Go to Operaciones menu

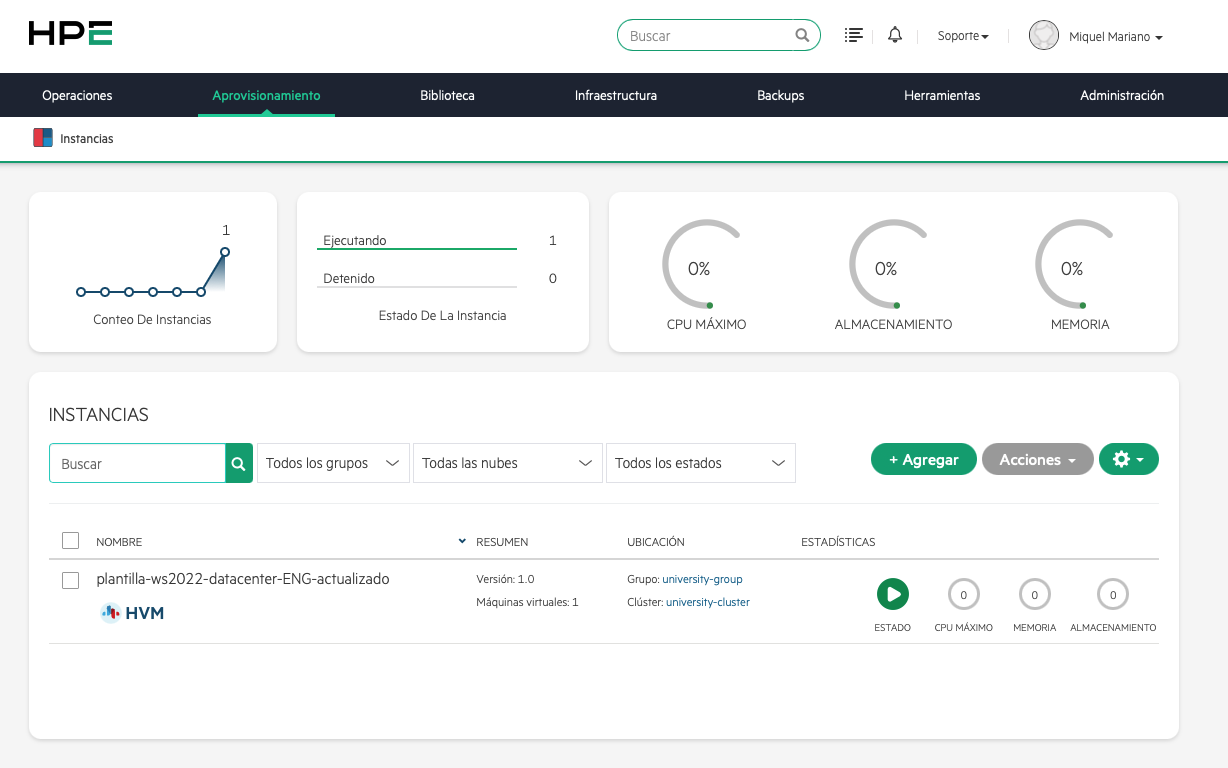click(x=77, y=96)
